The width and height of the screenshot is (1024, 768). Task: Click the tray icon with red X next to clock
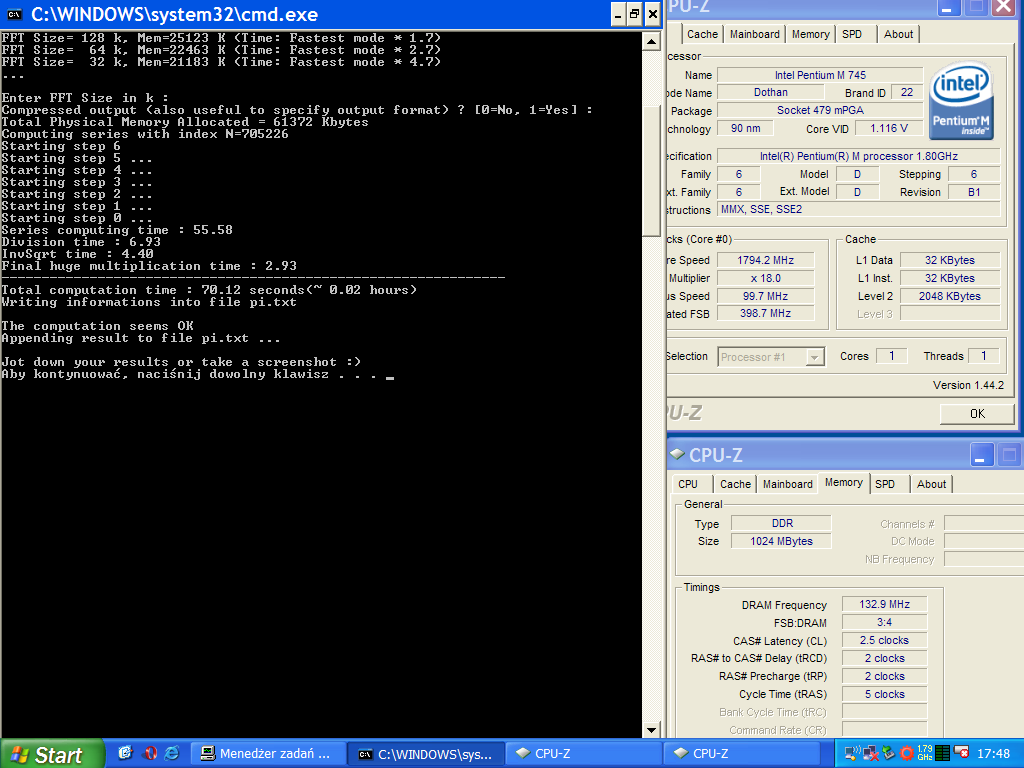(961, 752)
